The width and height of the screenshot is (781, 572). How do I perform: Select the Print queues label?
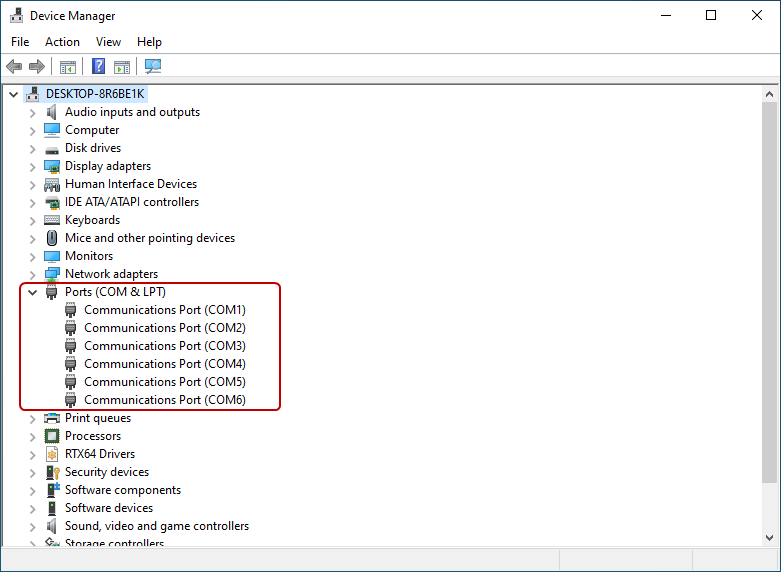(98, 418)
